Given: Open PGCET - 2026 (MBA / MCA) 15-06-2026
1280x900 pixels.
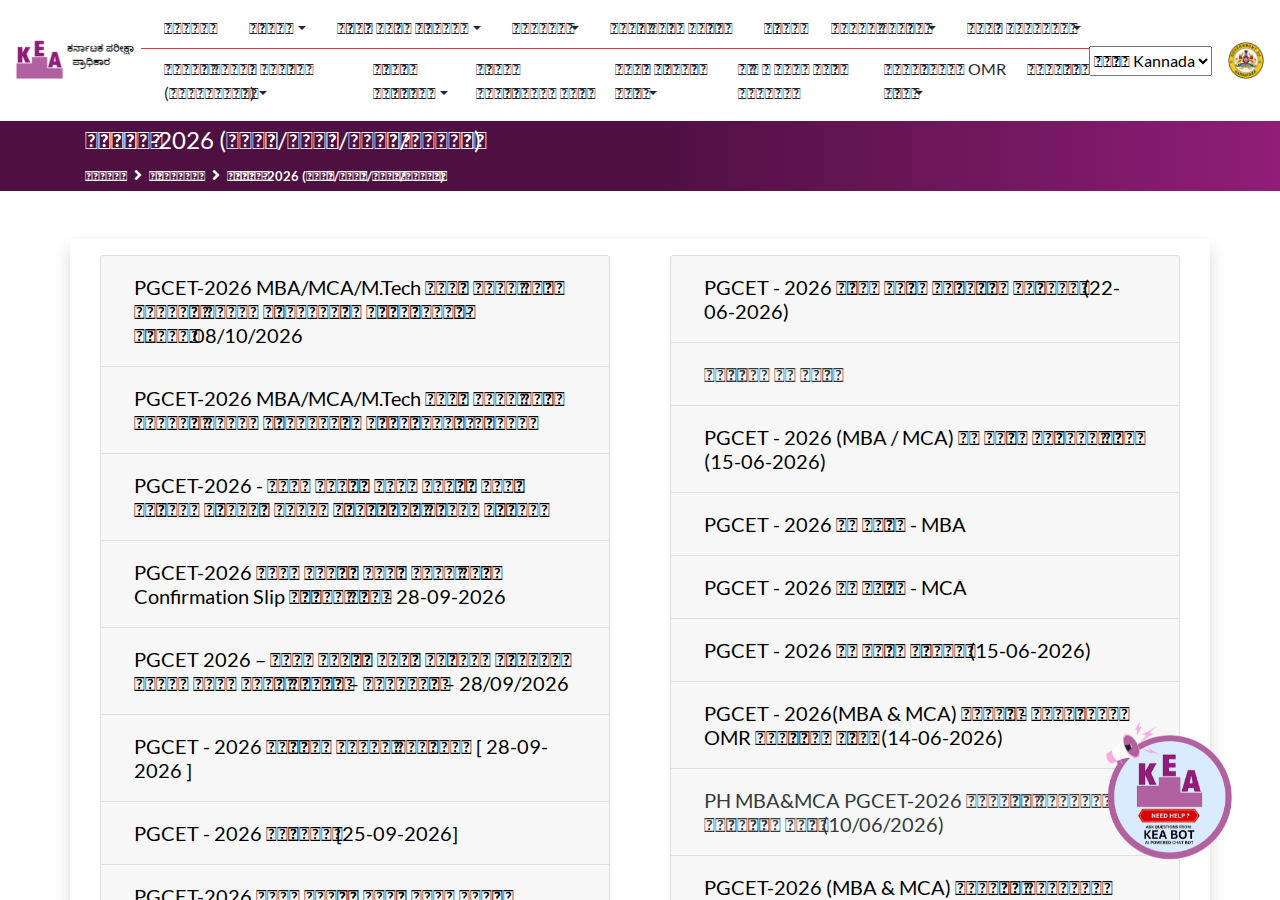Looking at the screenshot, I should tap(925, 449).
